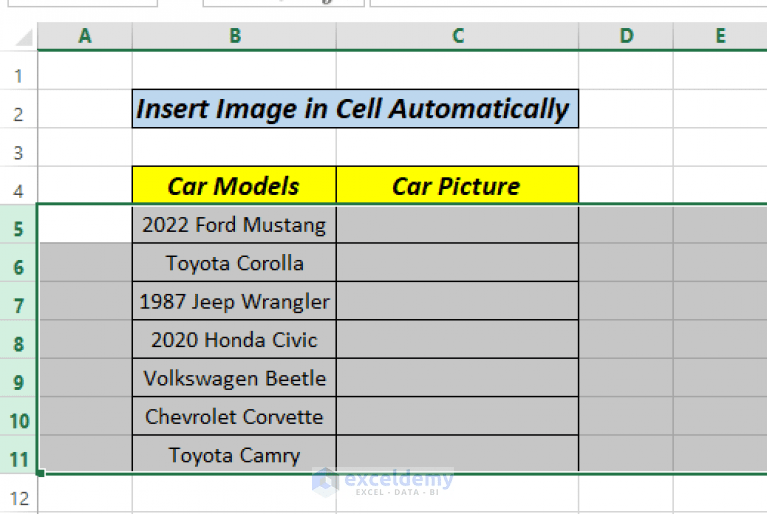The height and width of the screenshot is (514, 767).
Task: Select column E header
Action: pos(720,36)
